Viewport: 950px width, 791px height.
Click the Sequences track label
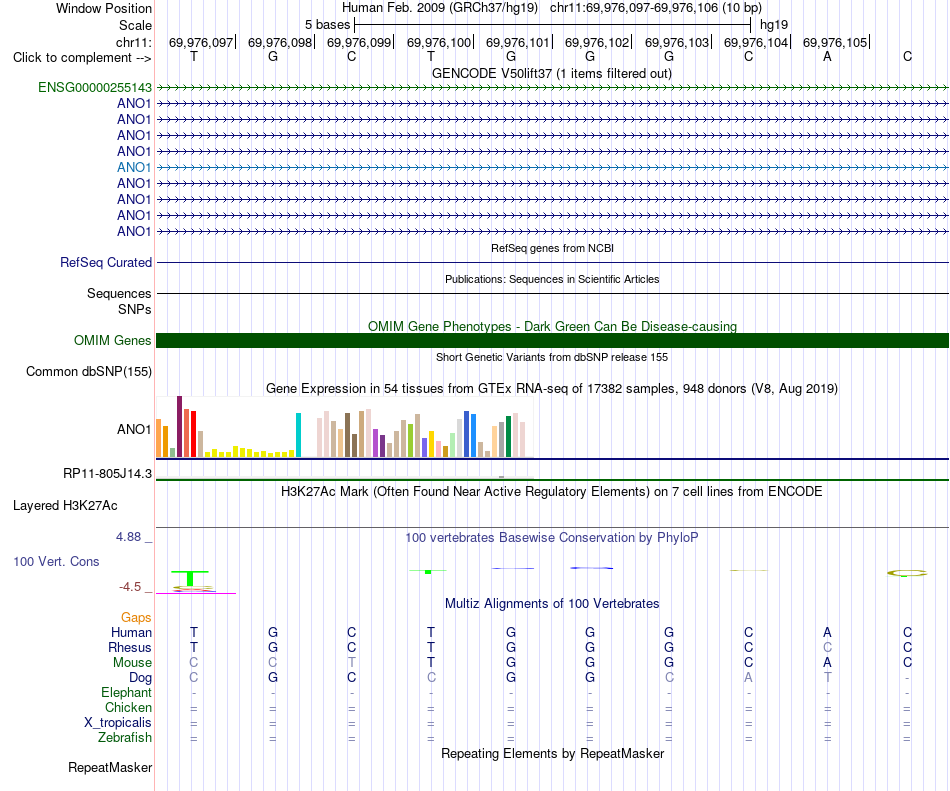[x=119, y=293]
